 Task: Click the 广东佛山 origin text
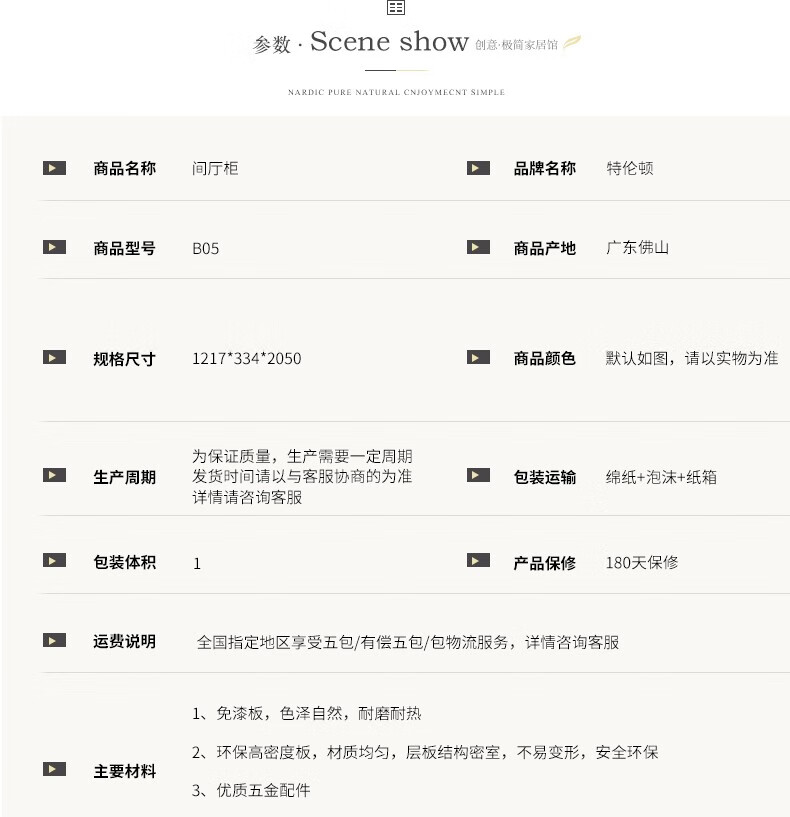(x=637, y=247)
